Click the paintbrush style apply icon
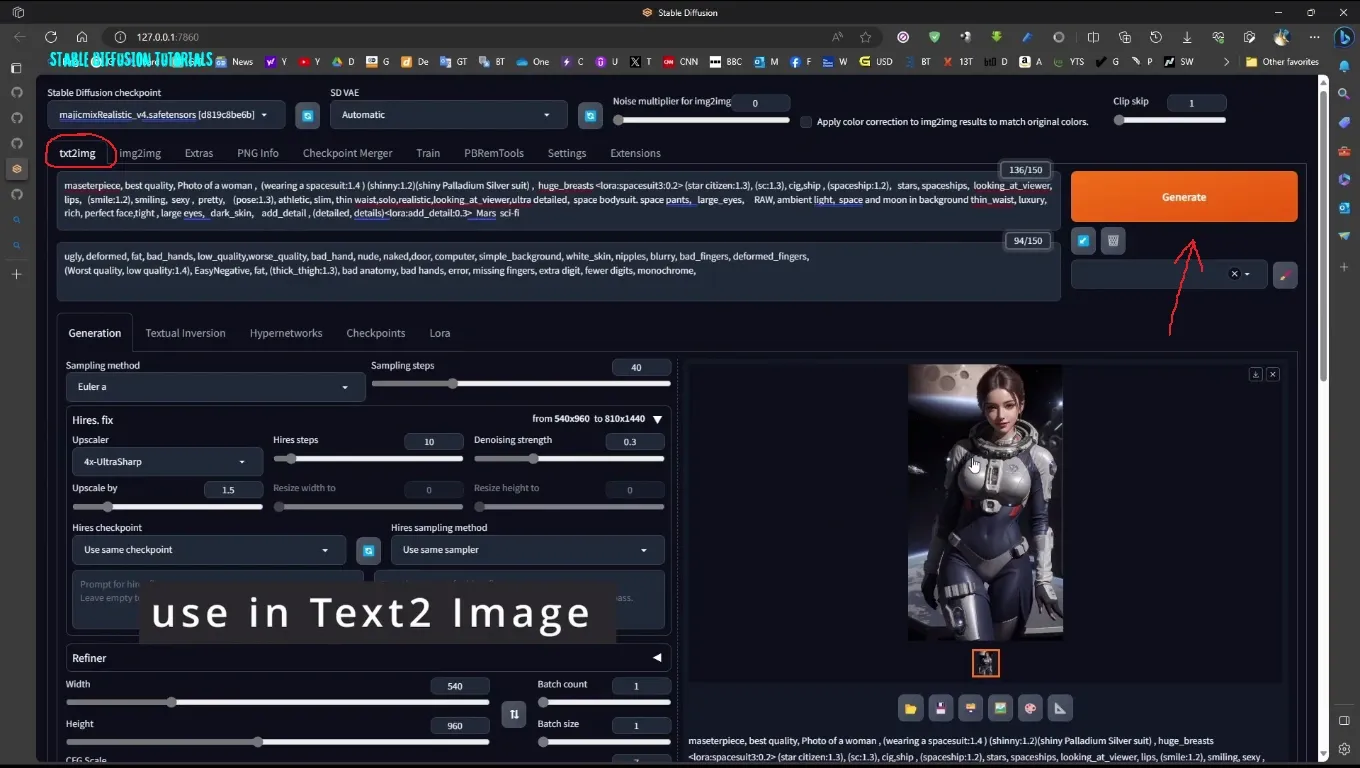This screenshot has width=1360, height=768. coord(1285,274)
